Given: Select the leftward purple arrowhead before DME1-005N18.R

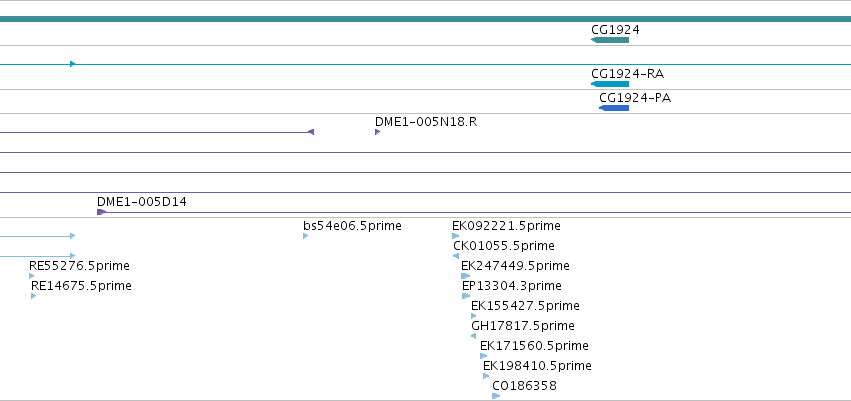Looking at the screenshot, I should pos(311,132).
